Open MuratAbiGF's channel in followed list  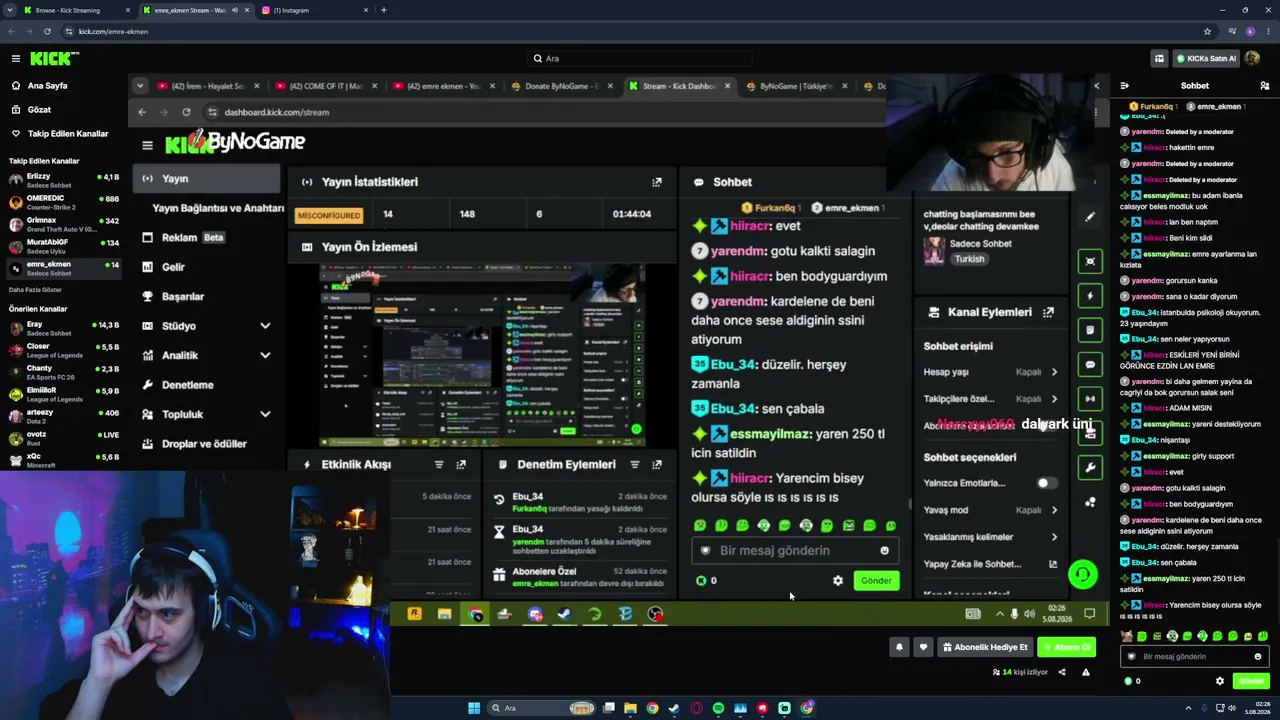64,246
